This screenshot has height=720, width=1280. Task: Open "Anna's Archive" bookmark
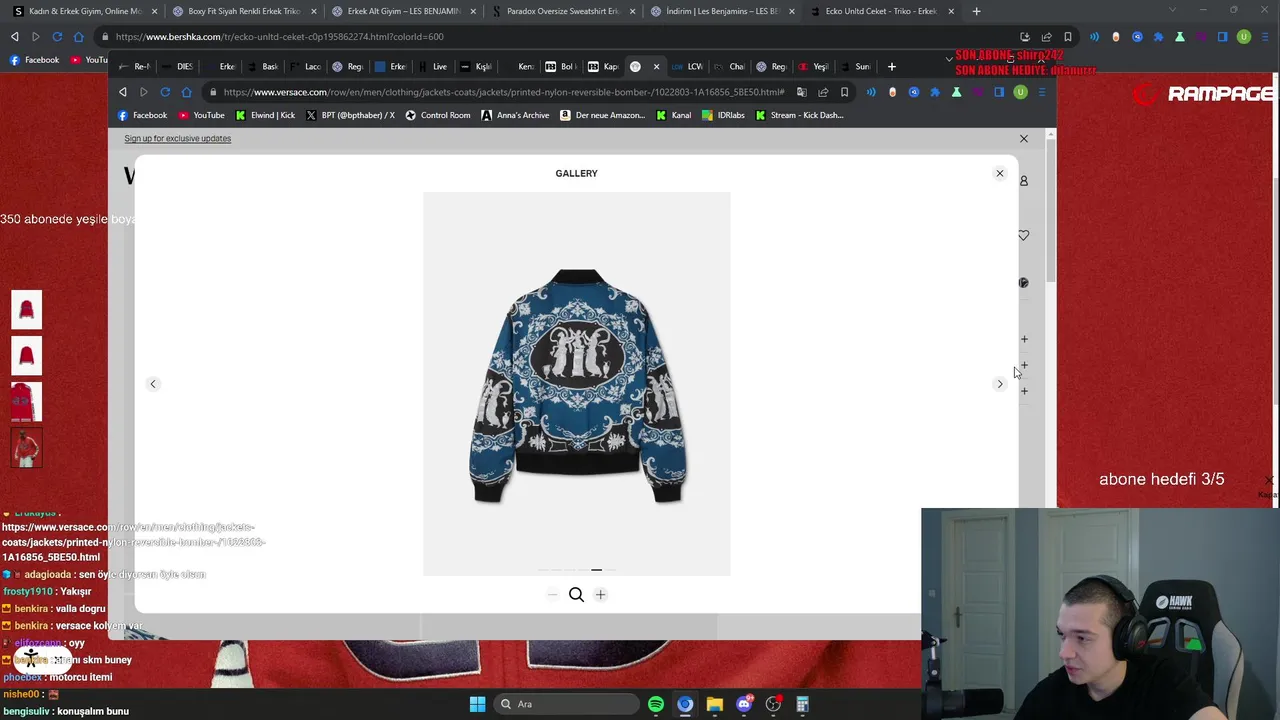point(515,115)
